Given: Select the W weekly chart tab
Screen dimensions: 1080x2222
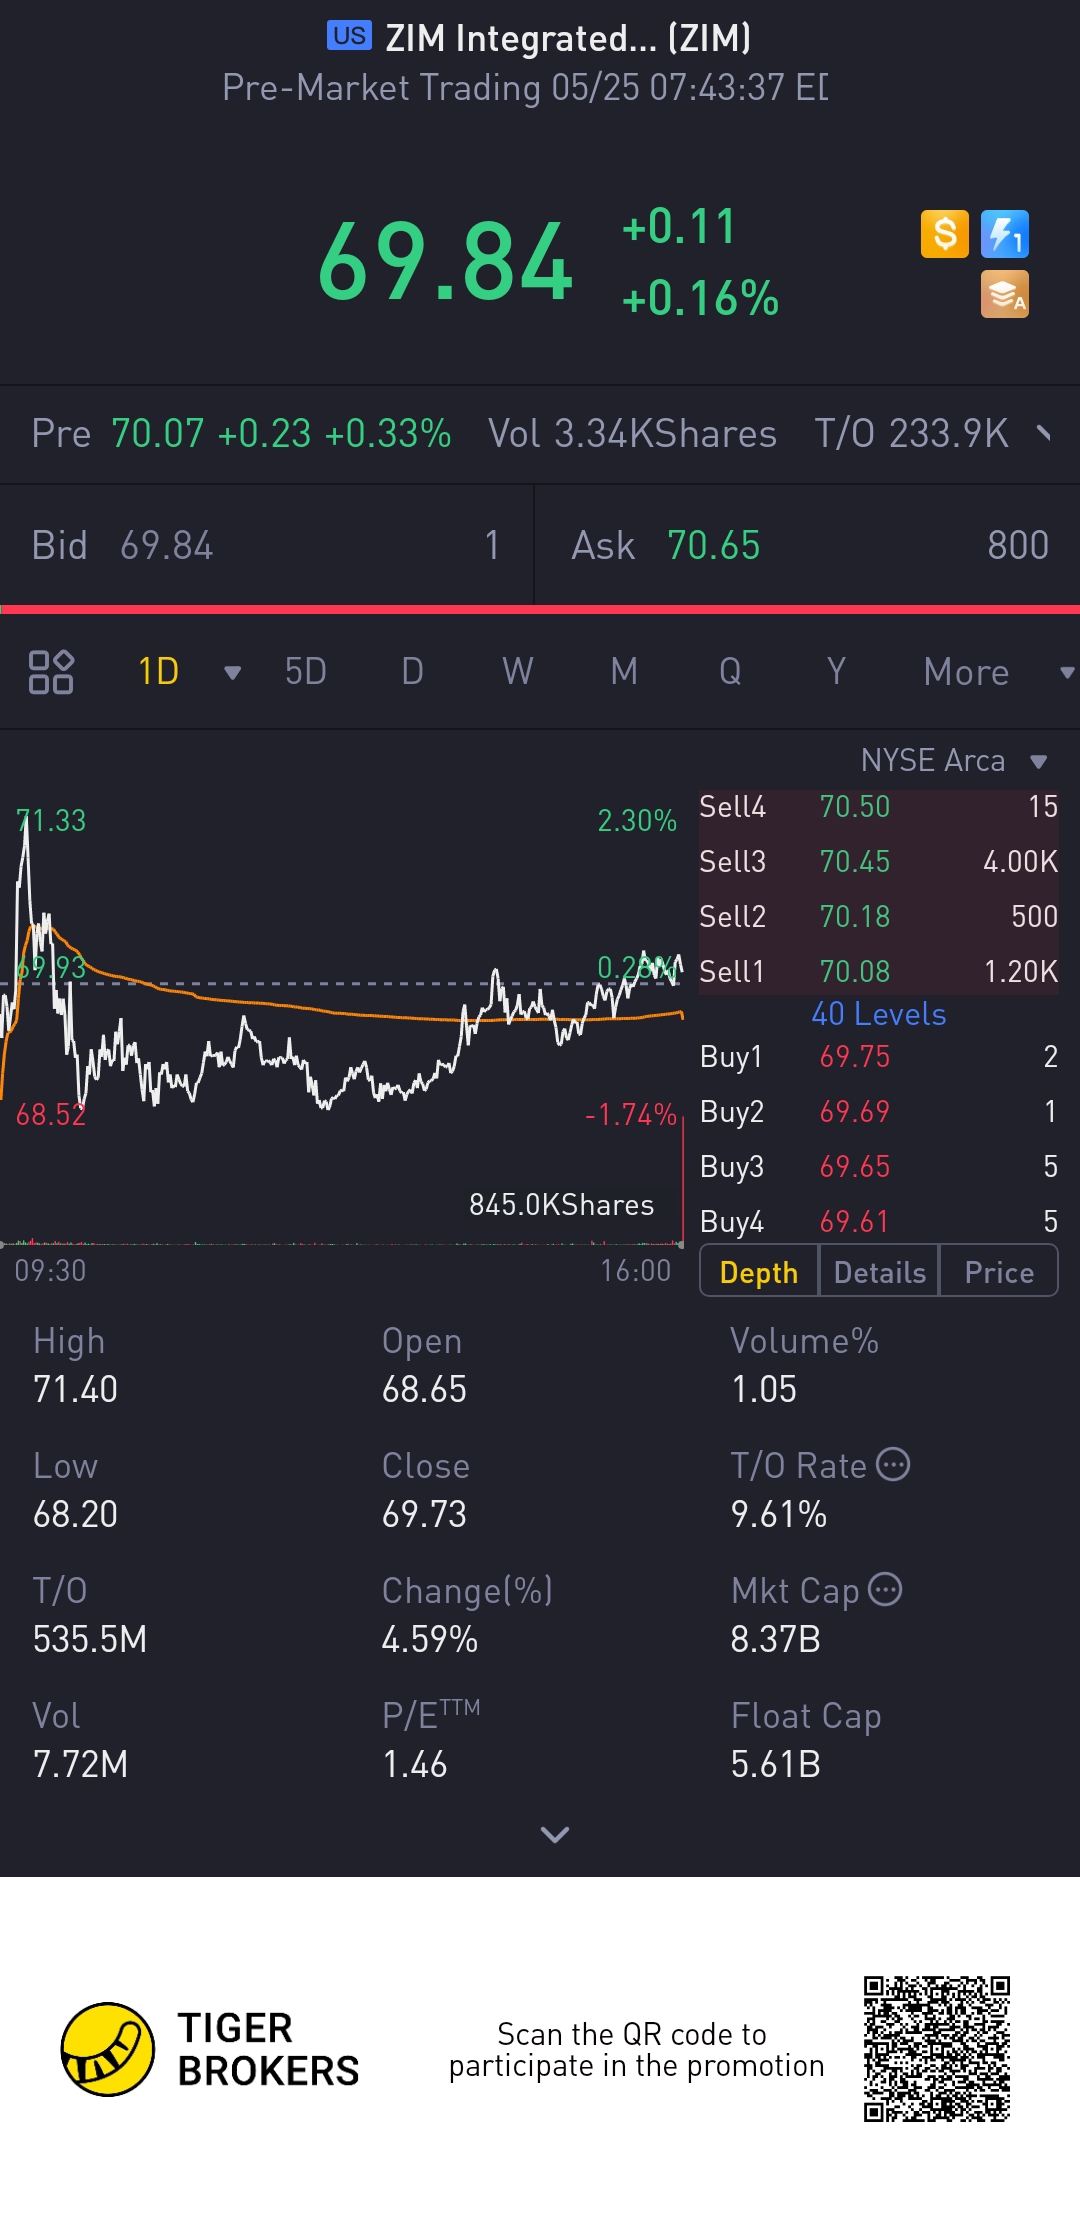Looking at the screenshot, I should pyautogui.click(x=518, y=672).
